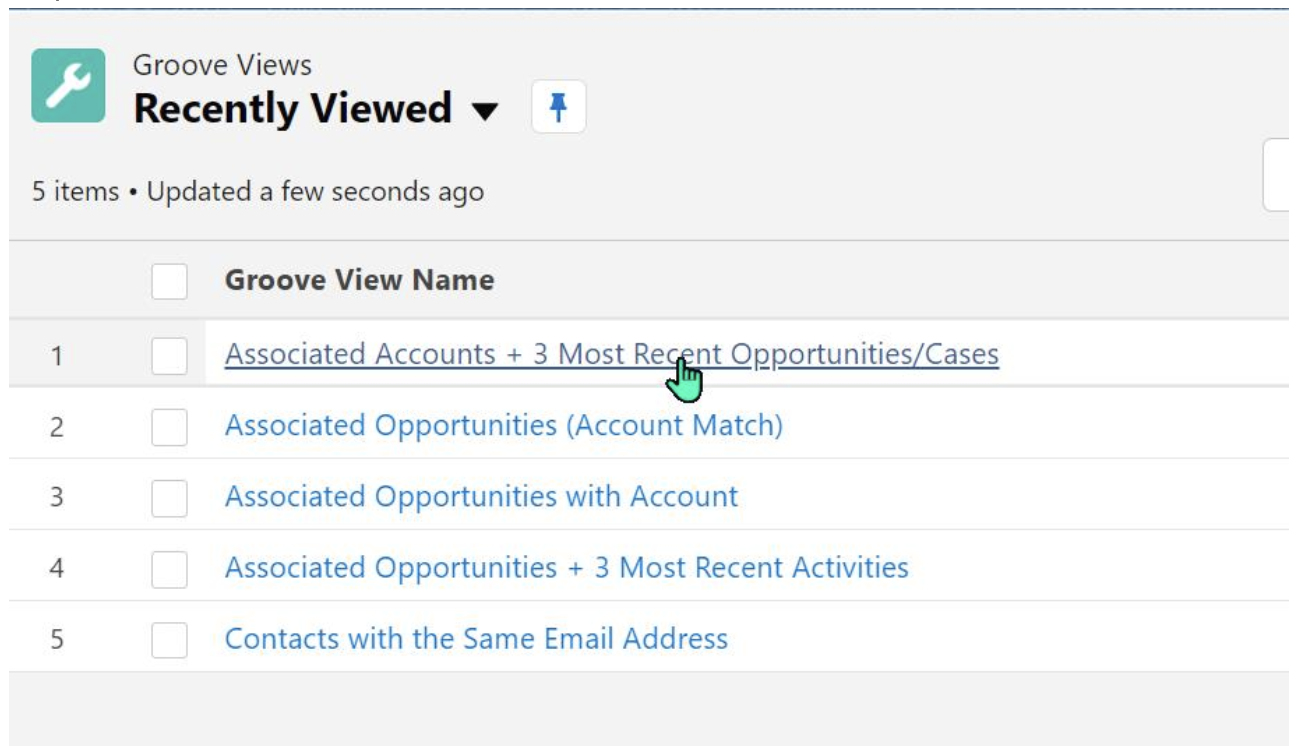Sort by Groove View Name column header
This screenshot has width=1302, height=746.
[360, 280]
